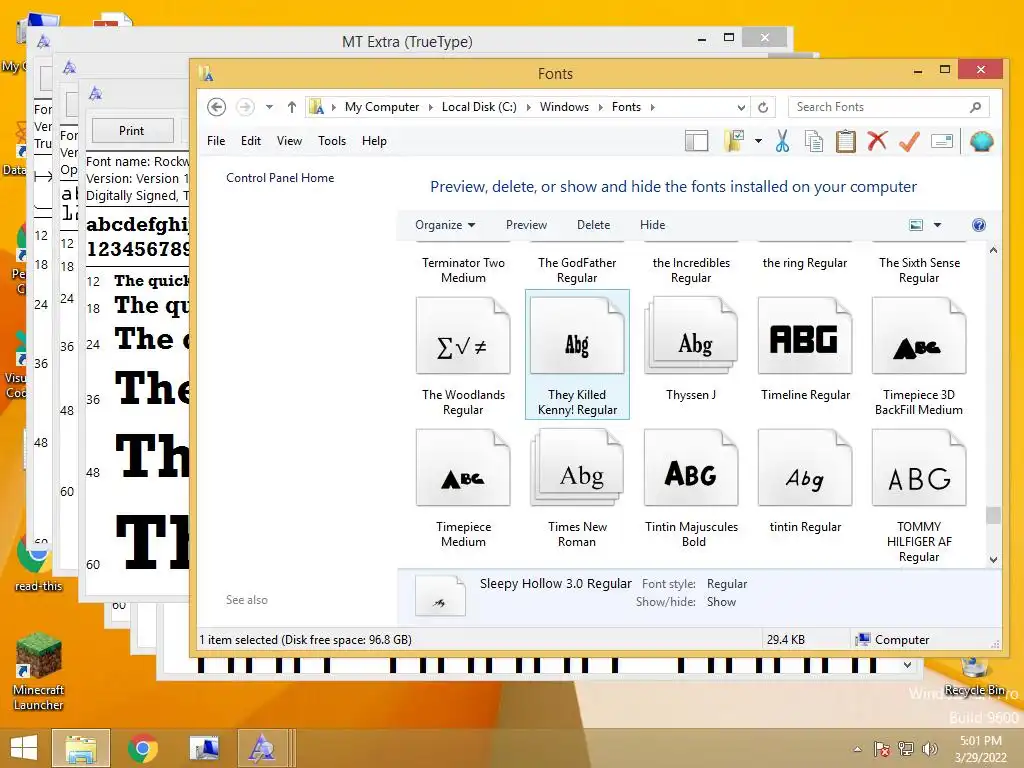Click Print in the font preview window
This screenshot has width=1024, height=768.
(132, 131)
